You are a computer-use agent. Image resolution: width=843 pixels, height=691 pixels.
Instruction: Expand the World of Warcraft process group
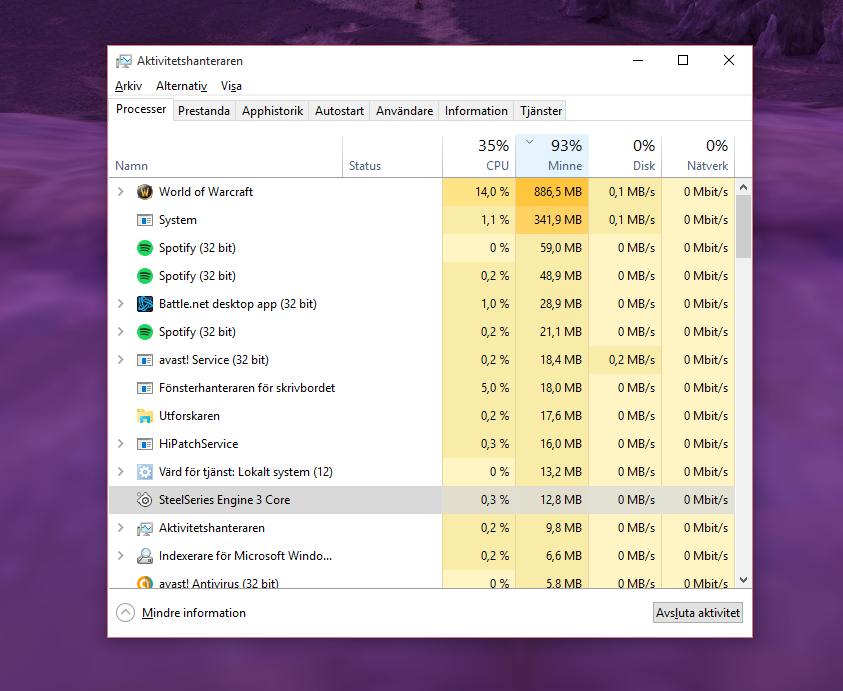pyautogui.click(x=121, y=192)
